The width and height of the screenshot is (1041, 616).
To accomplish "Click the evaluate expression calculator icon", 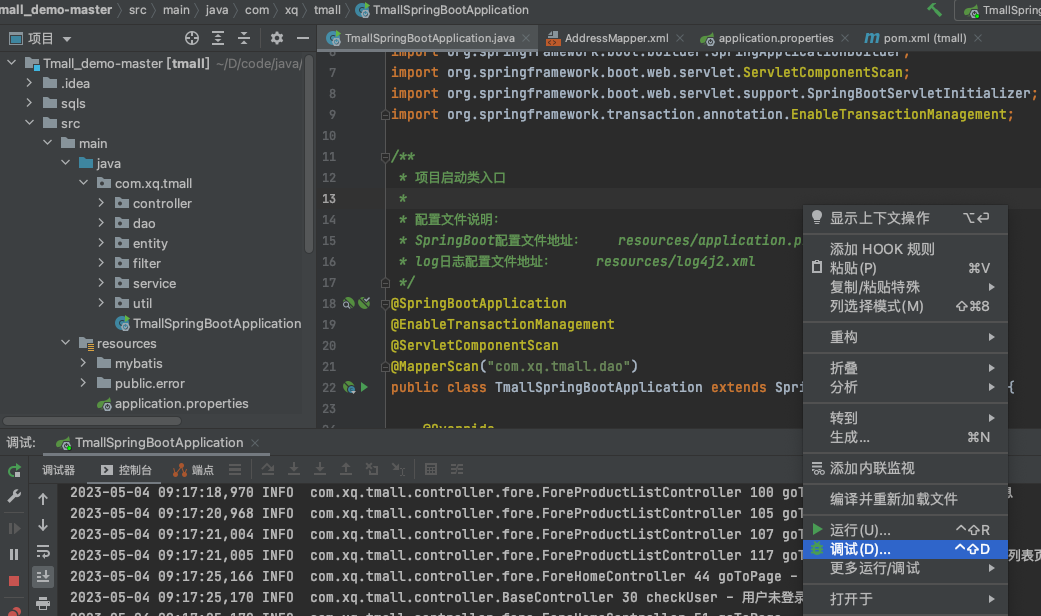I will pos(431,469).
